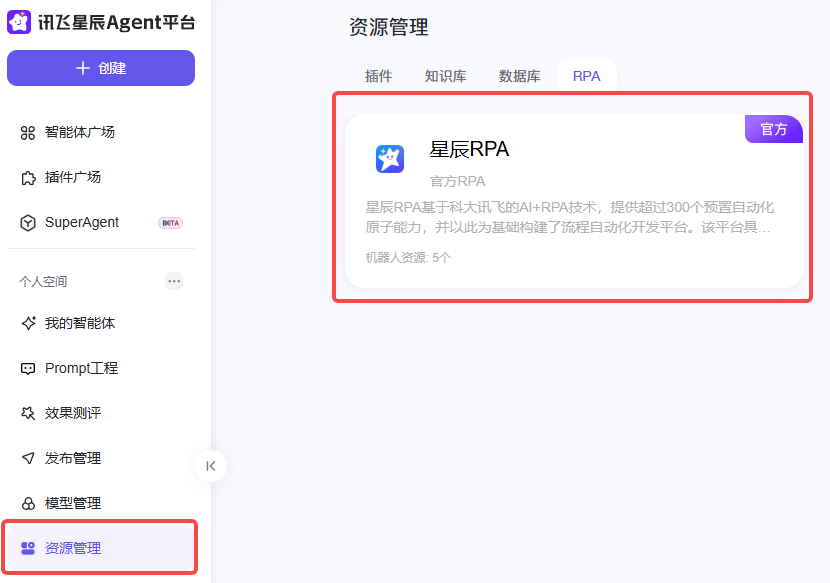
Task: Click the 星辰RPA star app icon
Action: coord(389,158)
